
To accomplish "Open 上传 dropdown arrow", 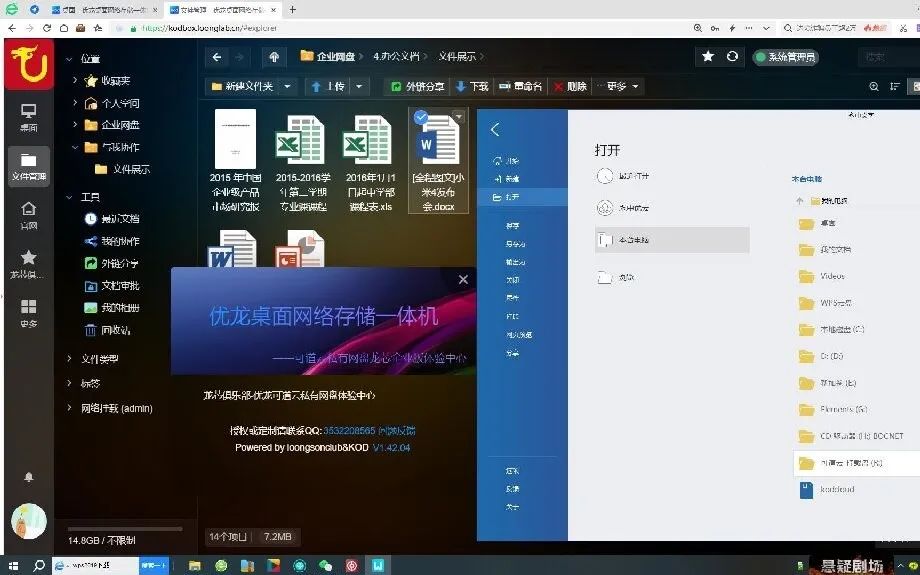I will tap(359, 87).
